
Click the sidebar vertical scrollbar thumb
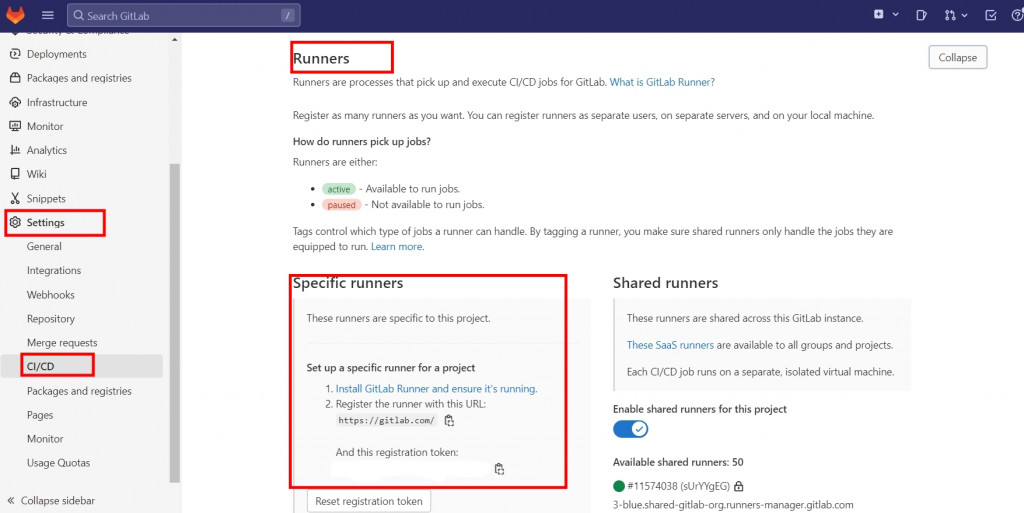(x=174, y=323)
